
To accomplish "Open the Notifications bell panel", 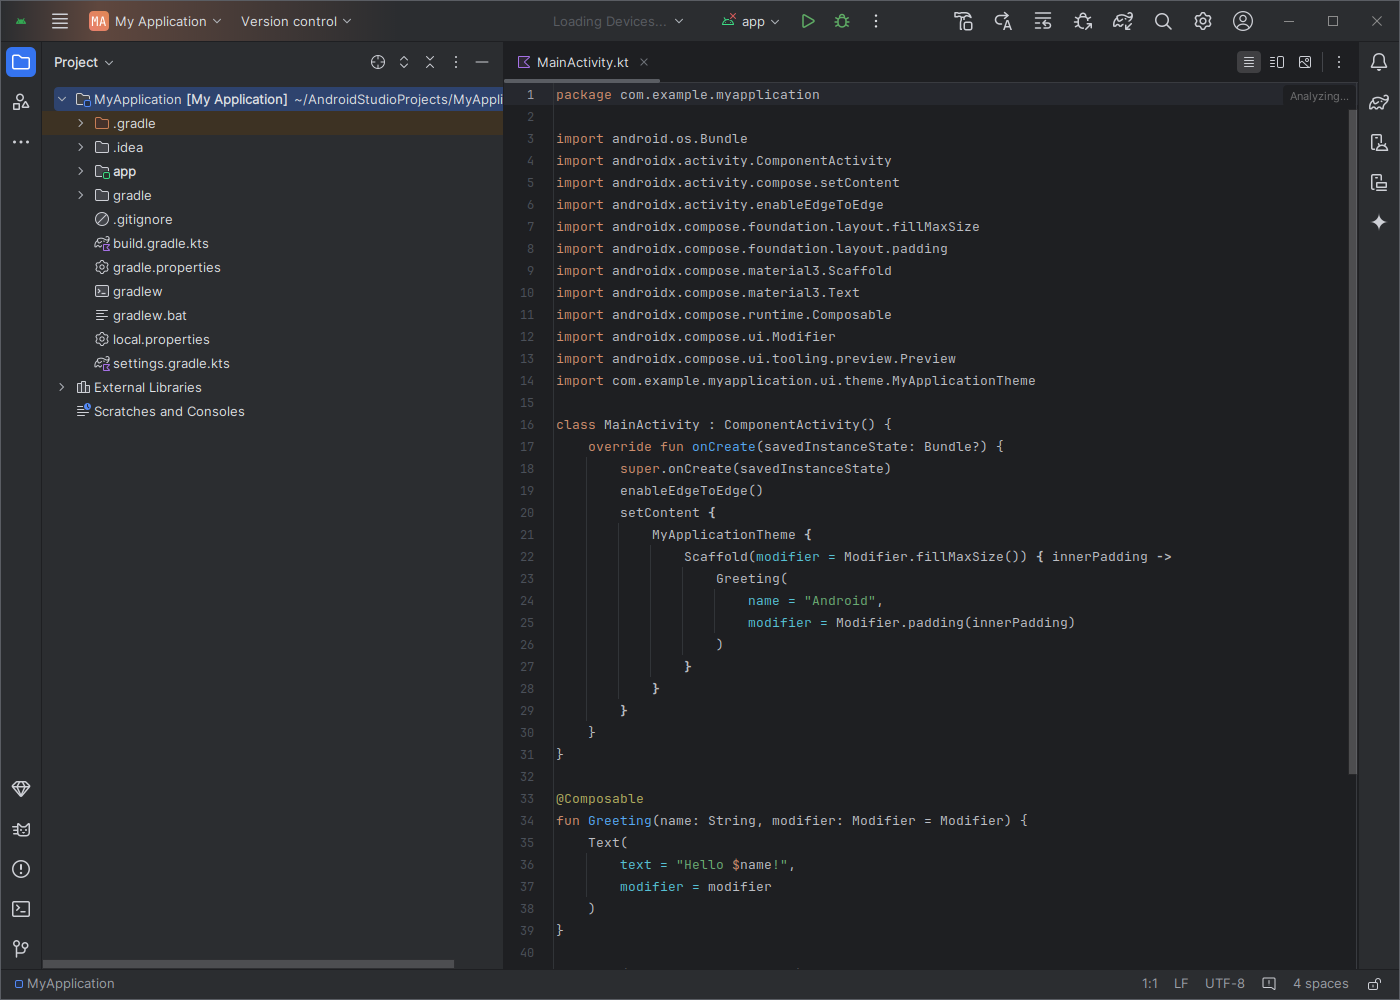I will [x=1379, y=62].
